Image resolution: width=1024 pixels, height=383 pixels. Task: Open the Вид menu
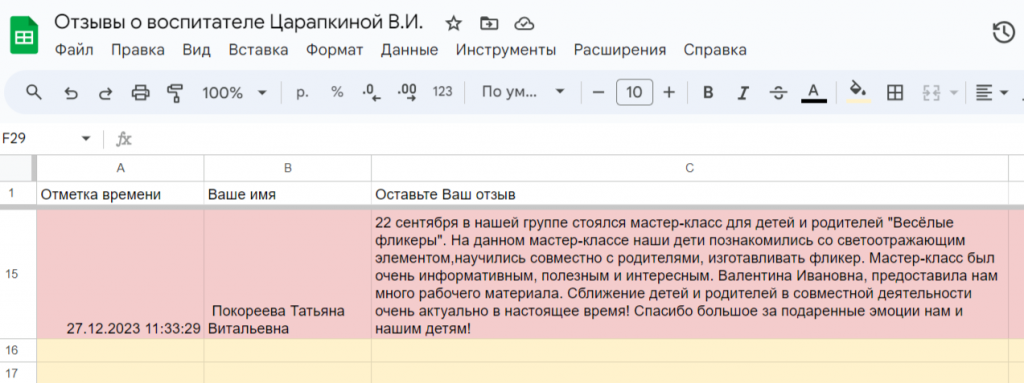click(x=197, y=50)
